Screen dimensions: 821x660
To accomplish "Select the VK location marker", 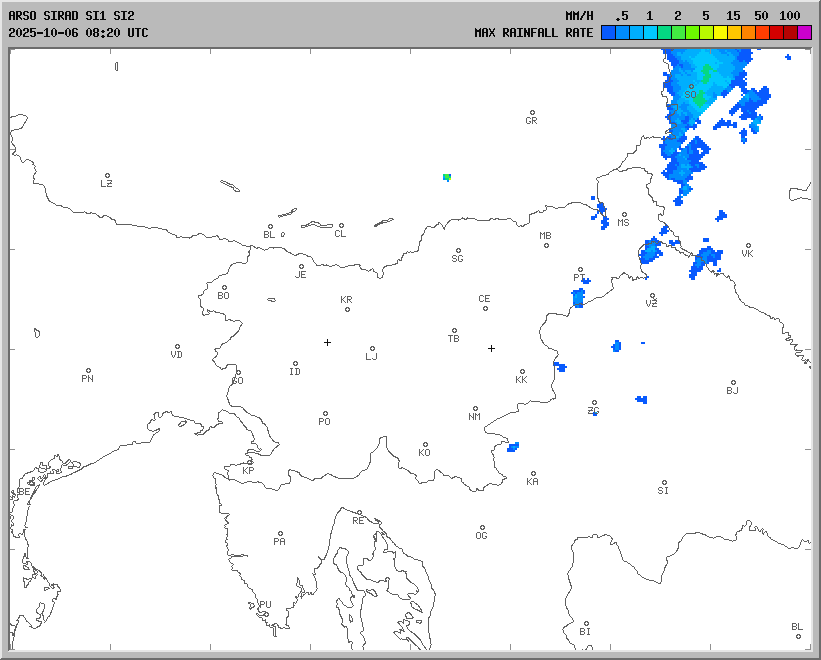I will (x=747, y=246).
